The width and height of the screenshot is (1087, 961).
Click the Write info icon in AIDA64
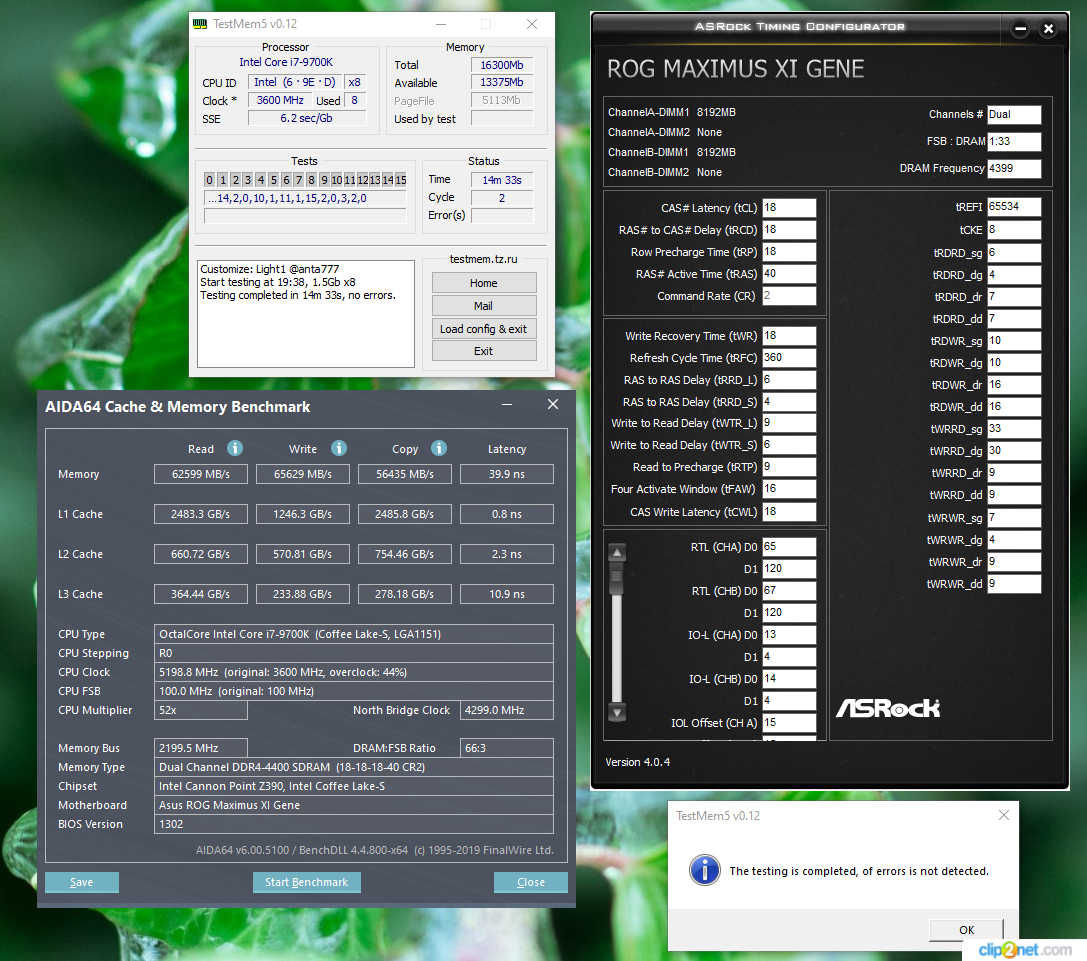[x=338, y=448]
